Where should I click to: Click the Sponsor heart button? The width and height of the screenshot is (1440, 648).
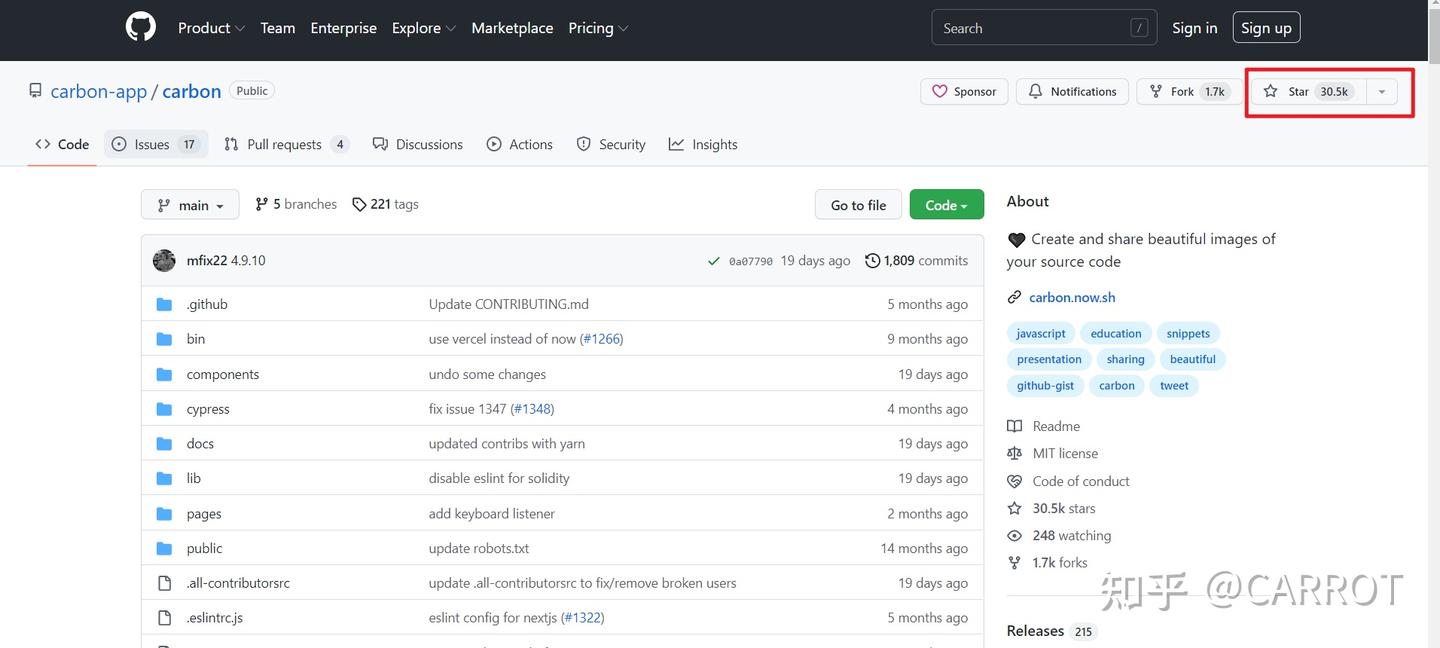pos(964,91)
